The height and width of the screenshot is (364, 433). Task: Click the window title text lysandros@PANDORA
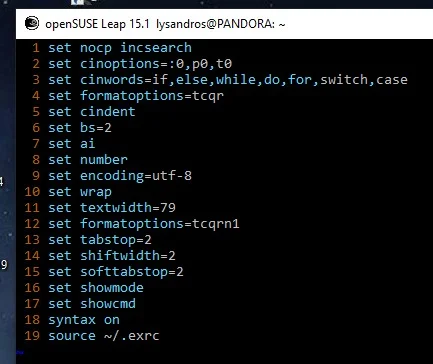(x=215, y=24)
